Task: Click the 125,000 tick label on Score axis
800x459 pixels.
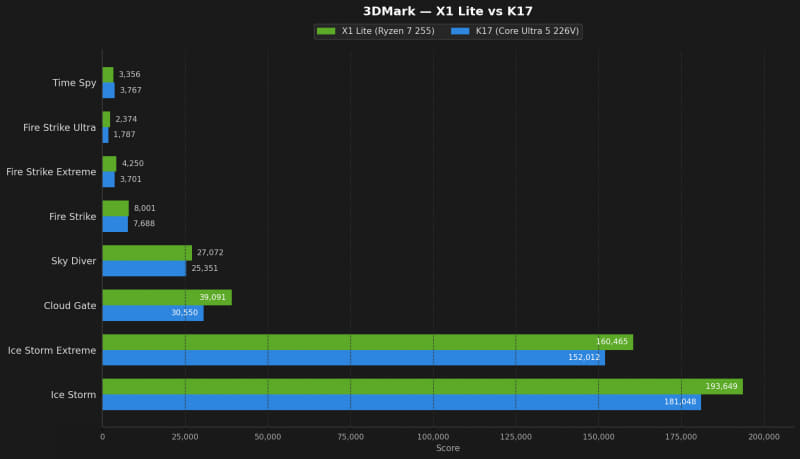Action: point(516,437)
